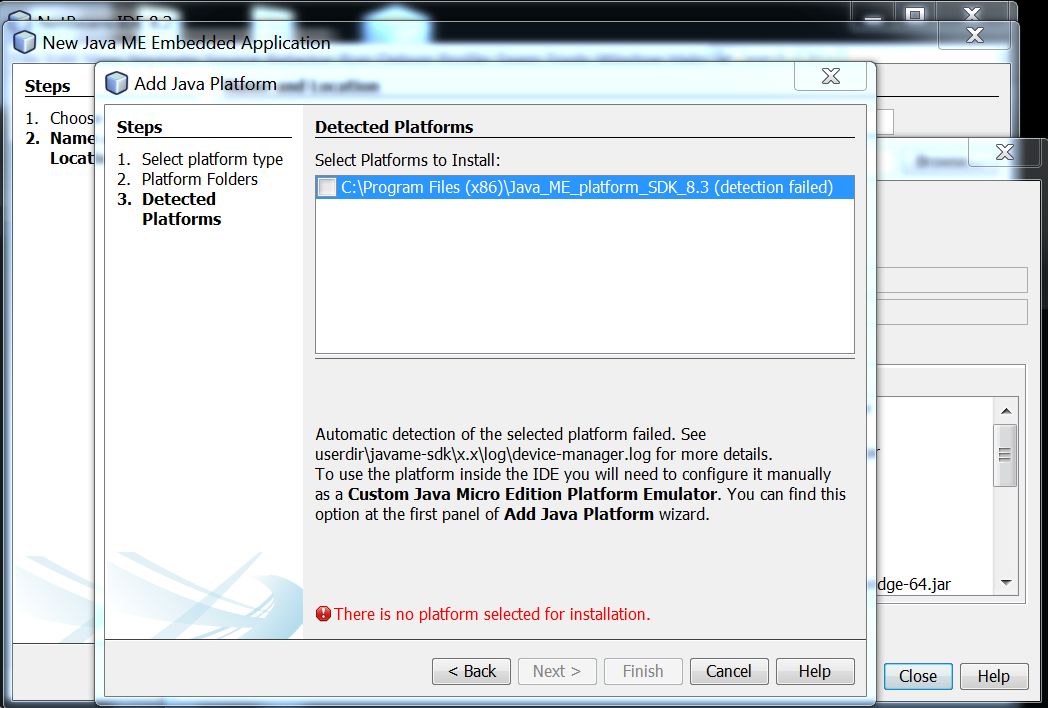Image resolution: width=1048 pixels, height=708 pixels.
Task: Cancel the Add Java Platform wizard
Action: pyautogui.click(x=729, y=671)
